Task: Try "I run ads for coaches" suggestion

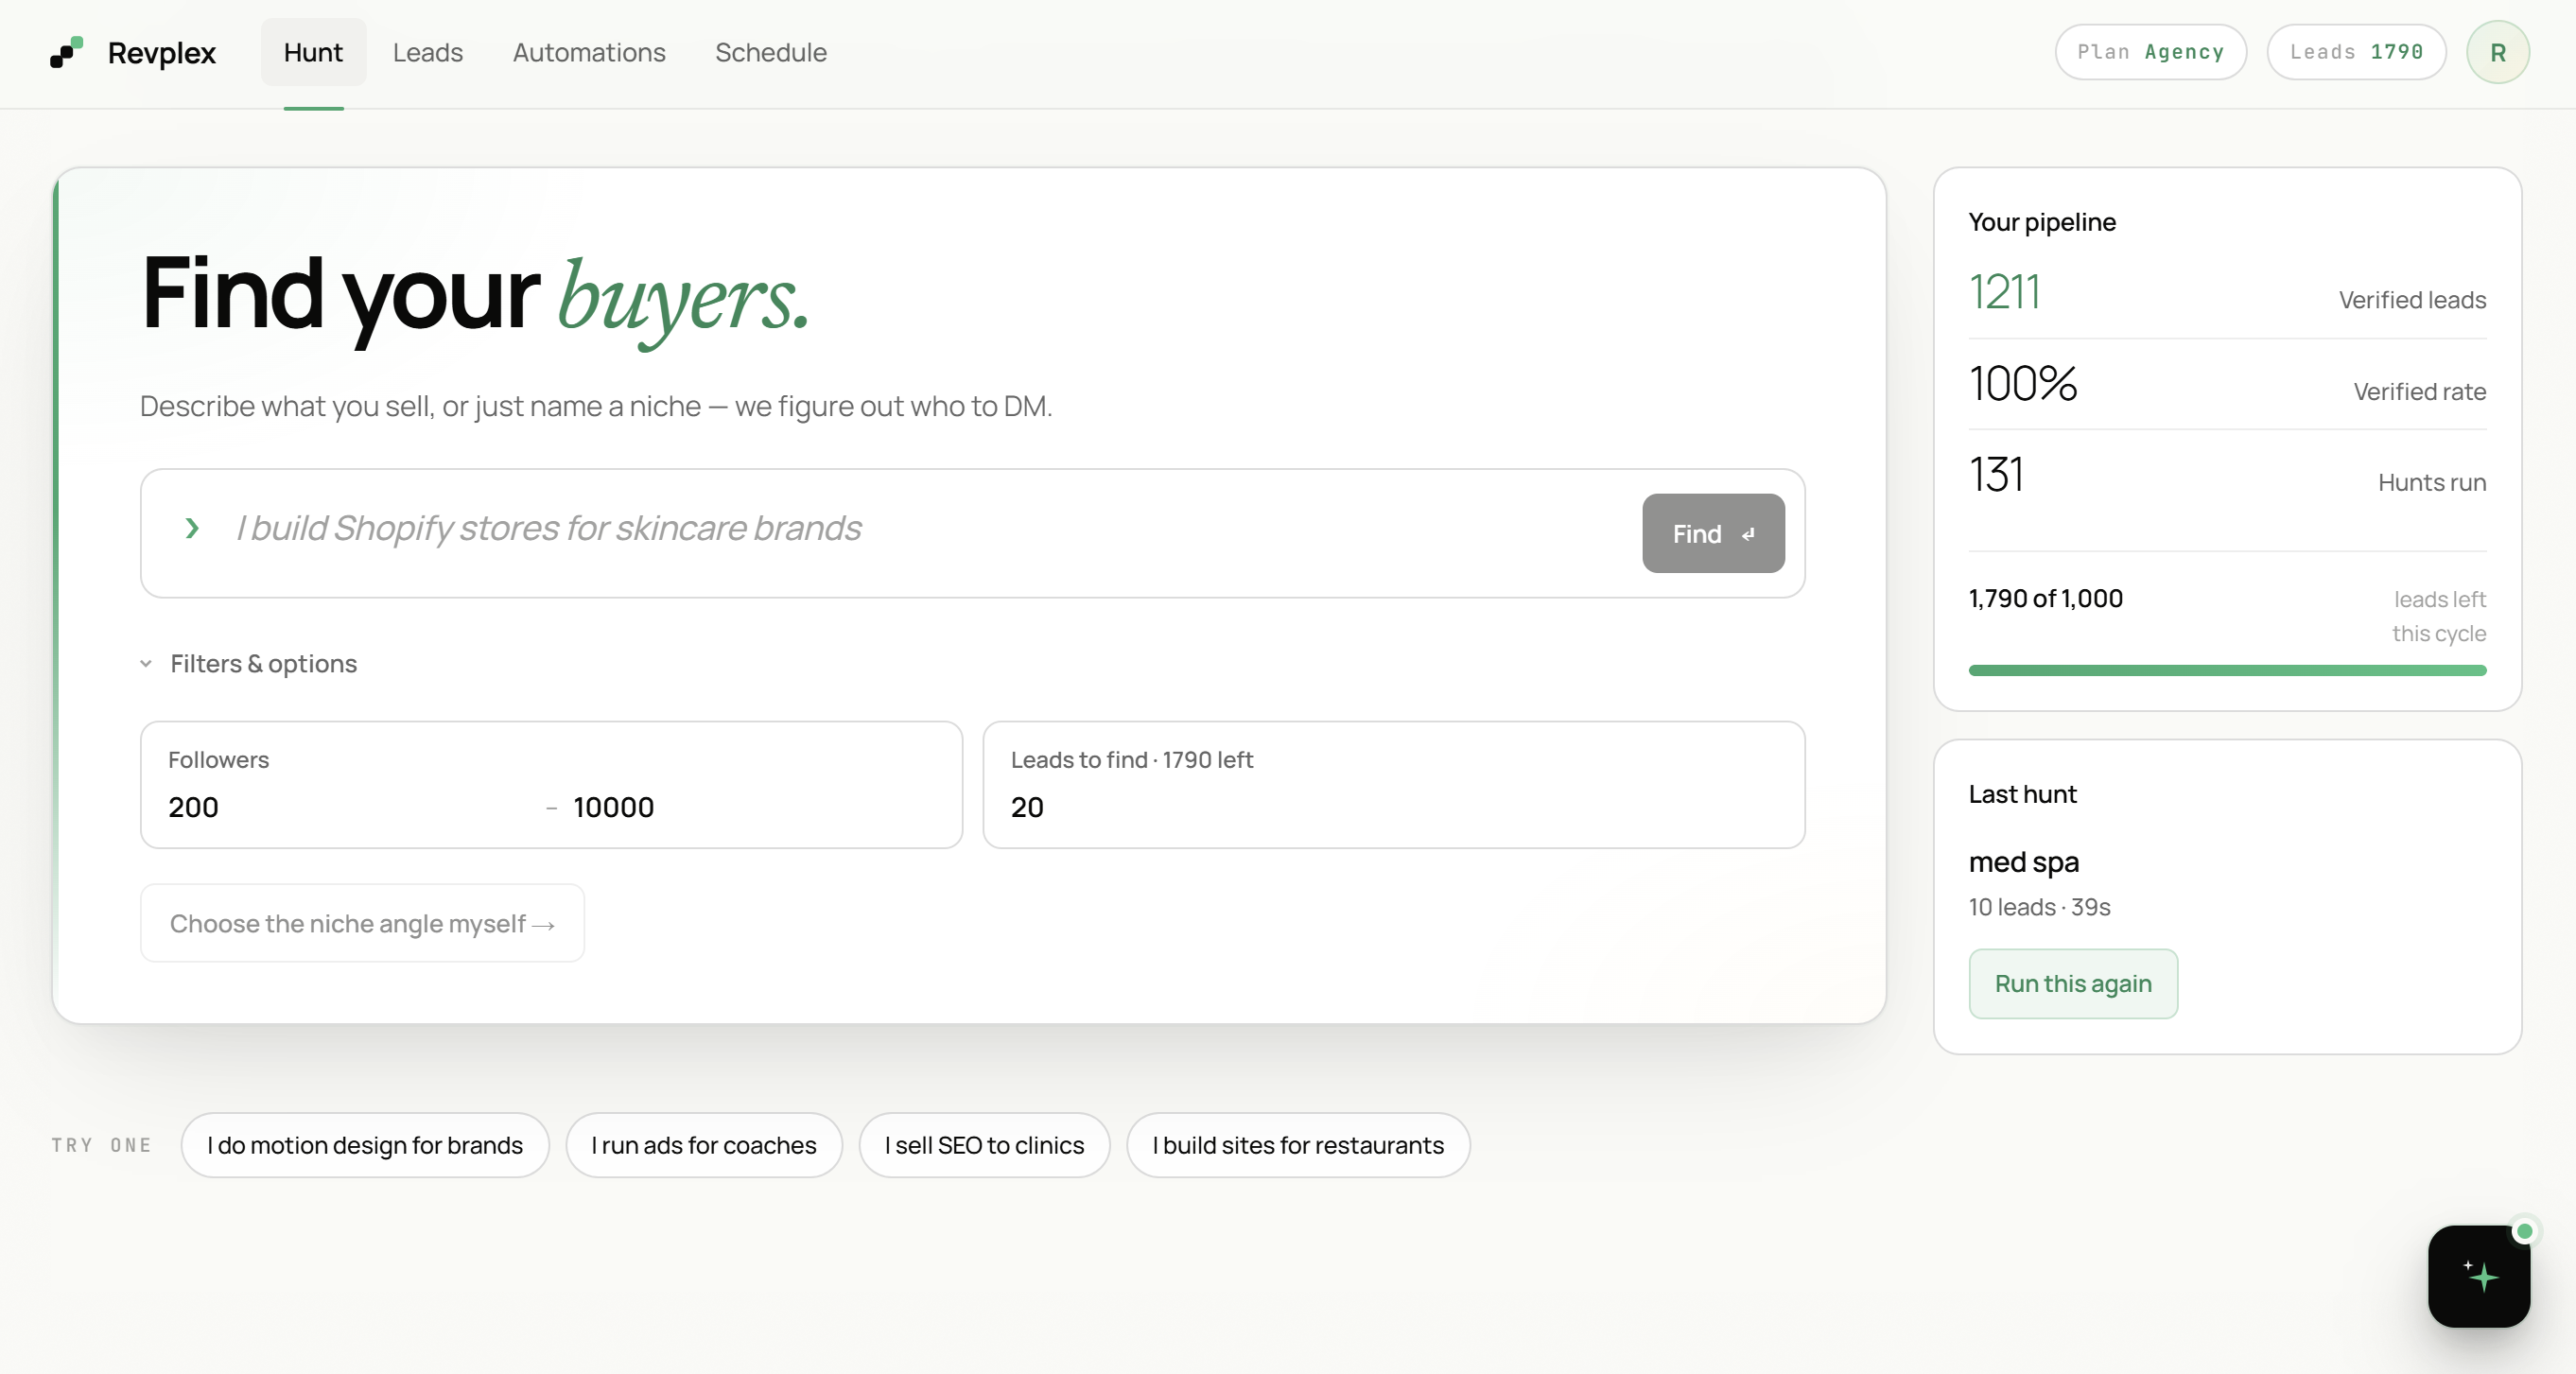Action: (x=704, y=1145)
